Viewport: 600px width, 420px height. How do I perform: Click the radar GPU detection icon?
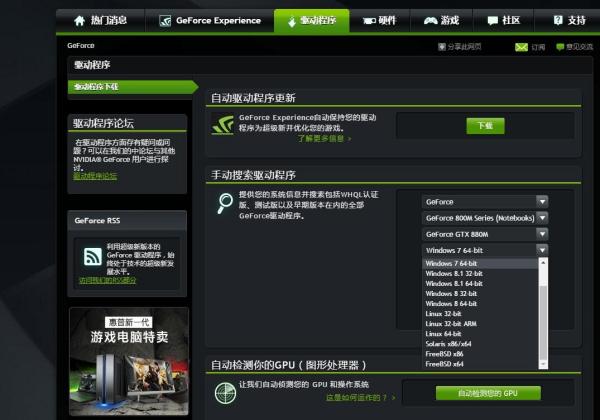[225, 393]
